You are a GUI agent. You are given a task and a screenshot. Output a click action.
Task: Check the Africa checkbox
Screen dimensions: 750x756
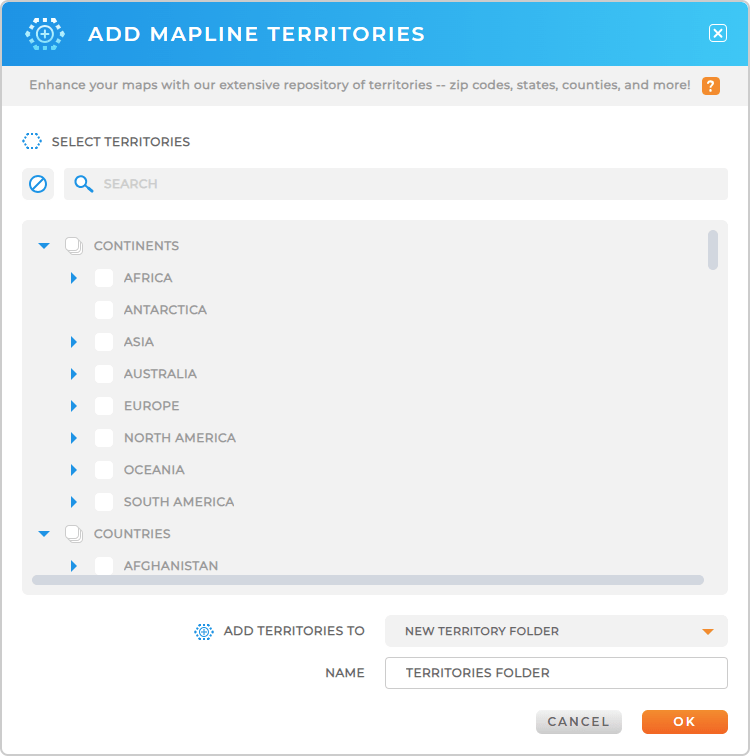pyautogui.click(x=104, y=278)
